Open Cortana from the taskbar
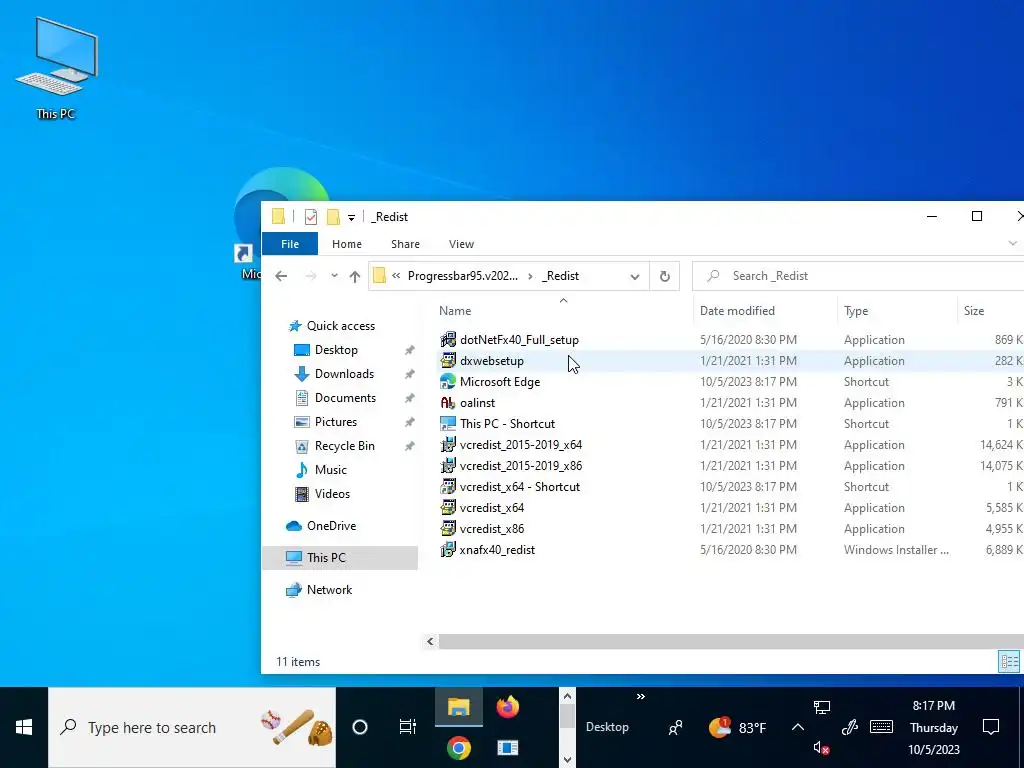Screen dimensions: 1024x768 click(360, 727)
